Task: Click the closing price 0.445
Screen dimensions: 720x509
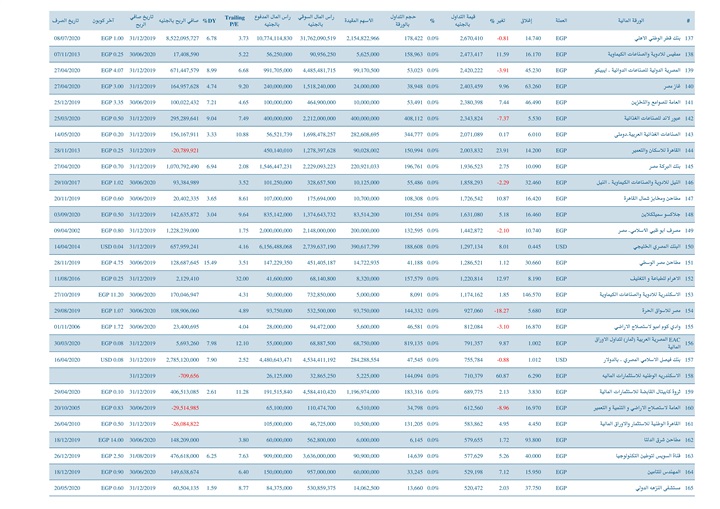Action: click(x=534, y=248)
